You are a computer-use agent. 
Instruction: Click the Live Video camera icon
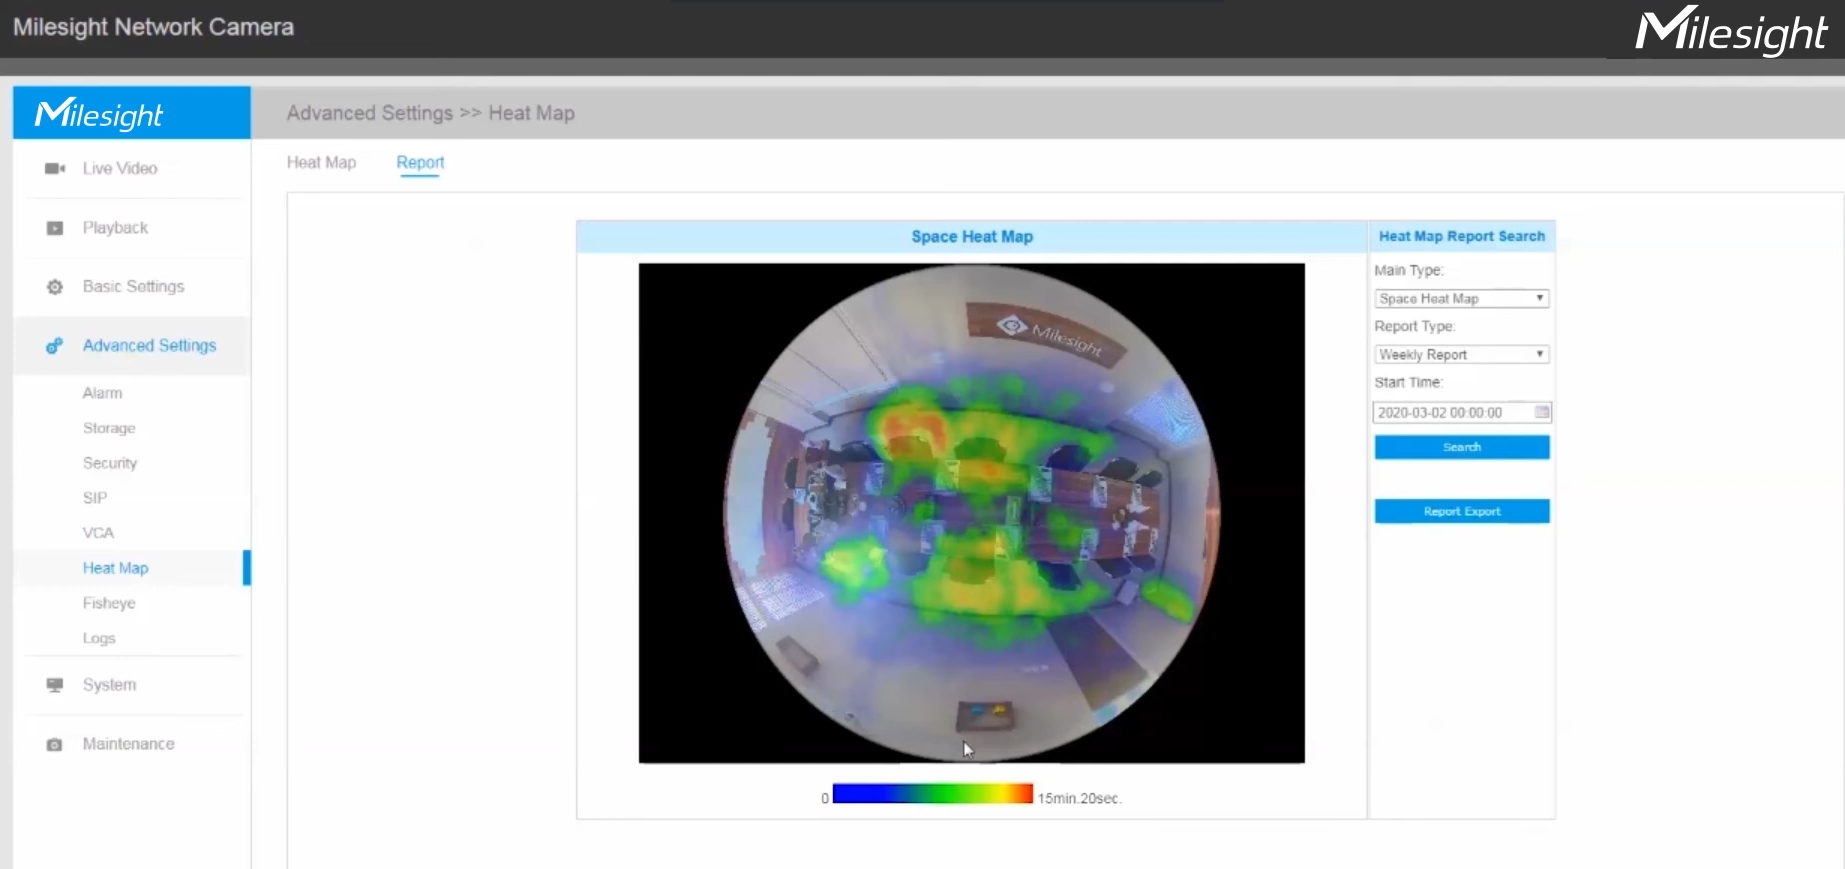55,168
